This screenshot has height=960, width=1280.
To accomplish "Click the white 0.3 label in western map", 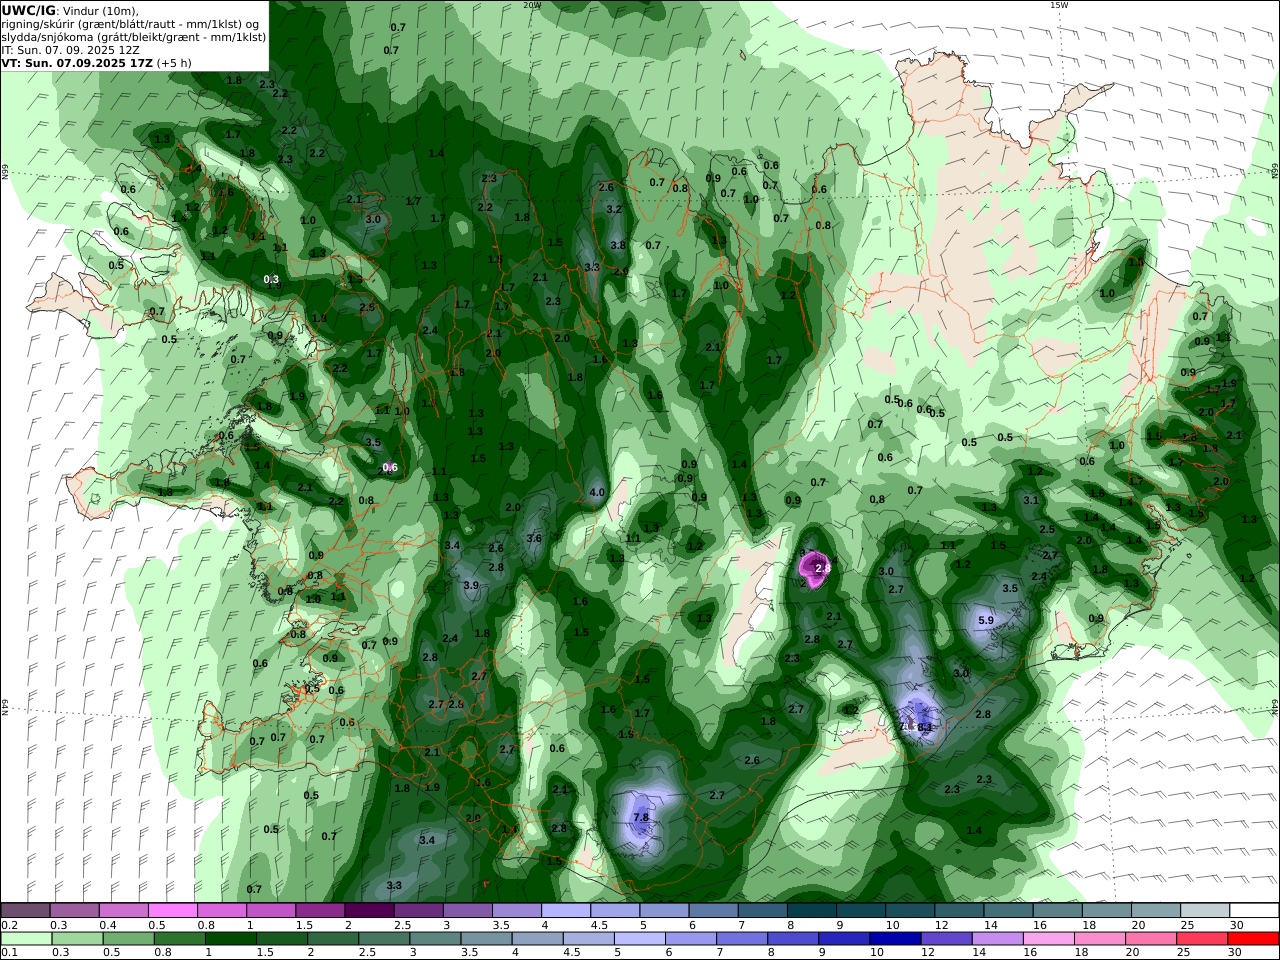I will coord(271,279).
